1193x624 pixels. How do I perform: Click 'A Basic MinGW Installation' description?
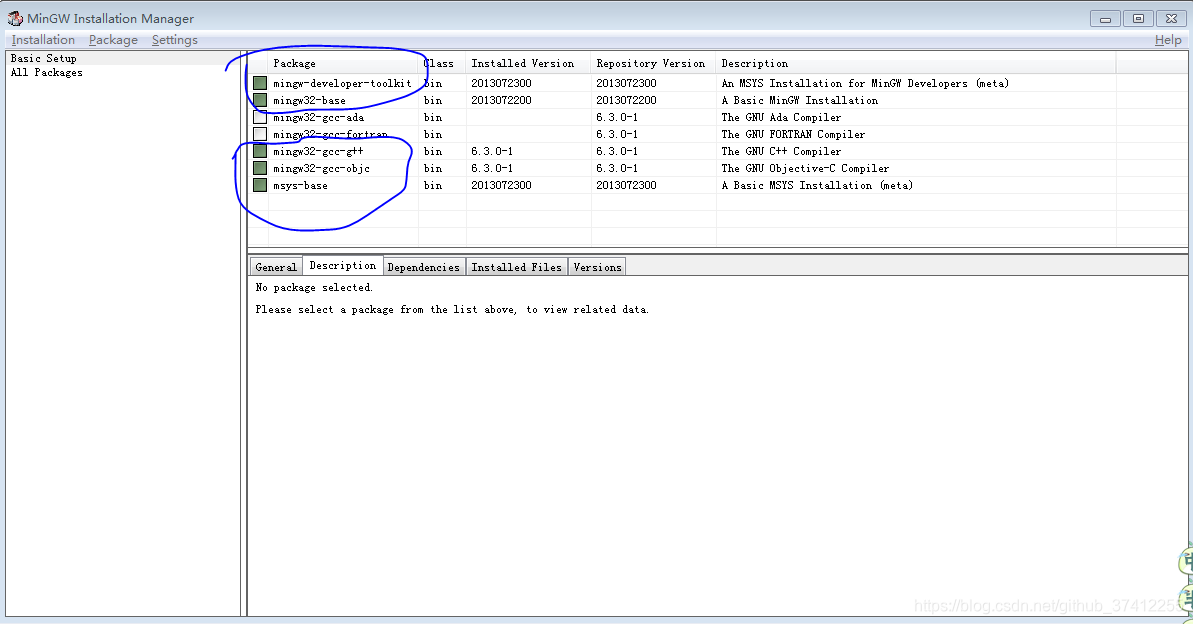pyautogui.click(x=800, y=100)
